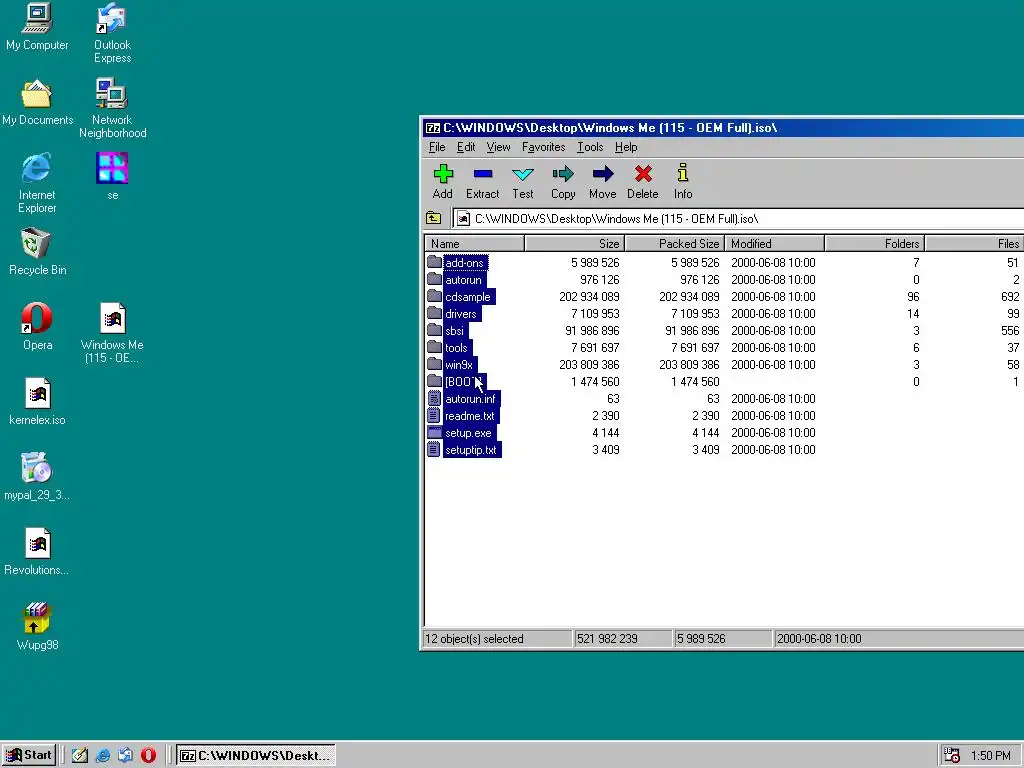Select the 'se' desktop icon
Image resolution: width=1024 pixels, height=768 pixels.
click(x=112, y=176)
